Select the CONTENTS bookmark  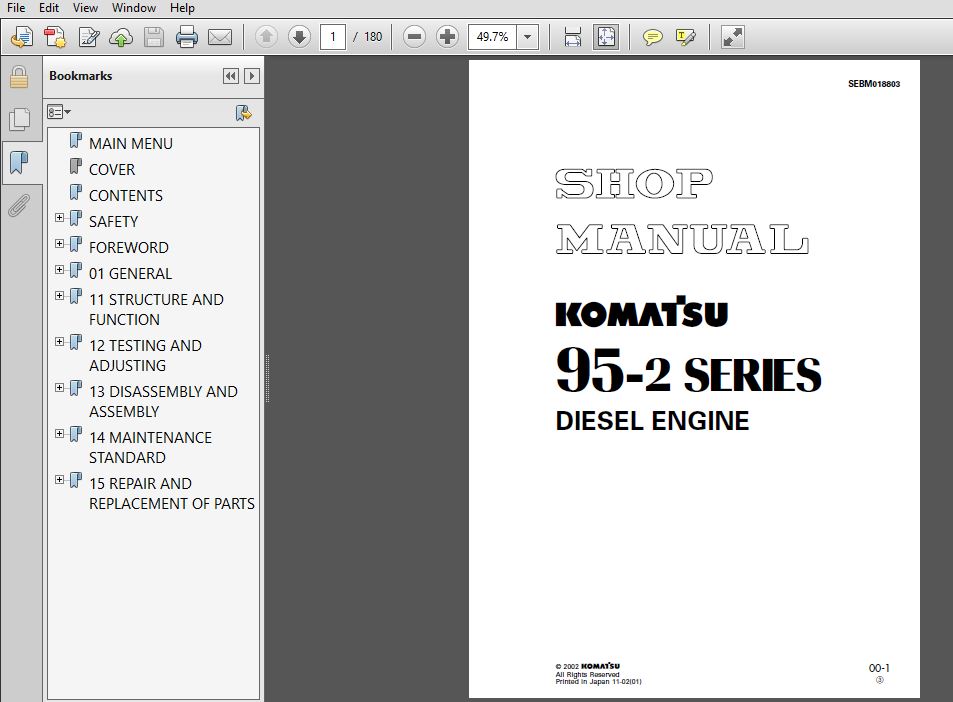[126, 196]
